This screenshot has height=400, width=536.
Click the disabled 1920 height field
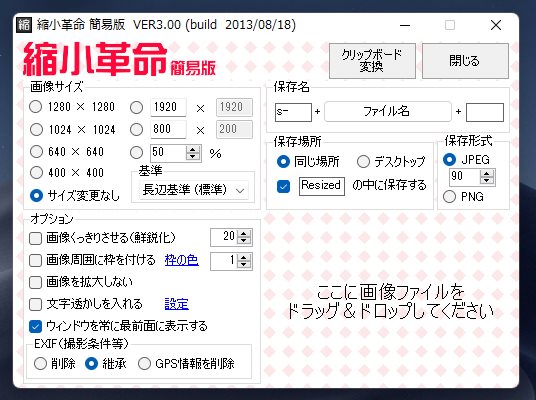[x=234, y=107]
